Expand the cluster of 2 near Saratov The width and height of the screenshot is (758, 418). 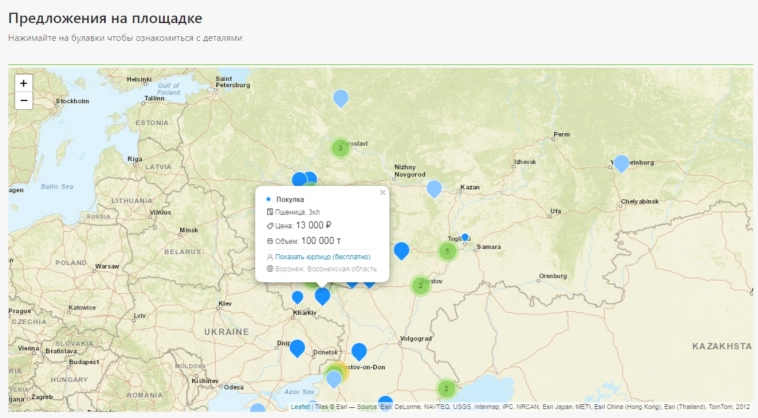point(420,286)
